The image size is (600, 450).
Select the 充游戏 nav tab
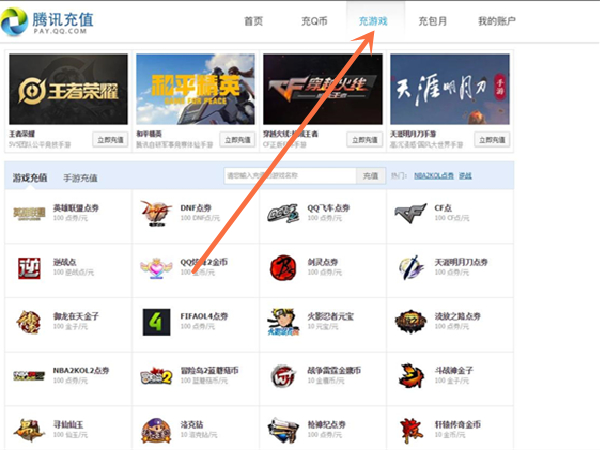[373, 21]
